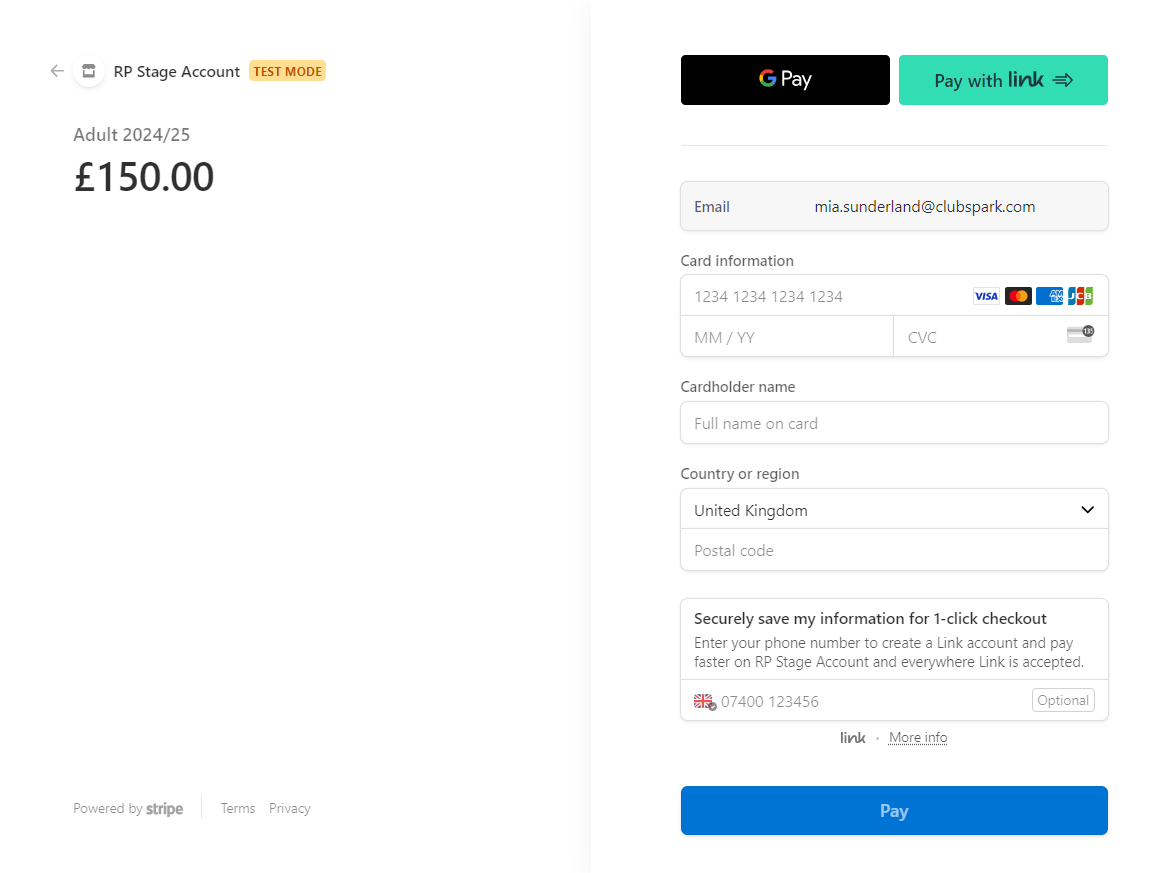This screenshot has width=1173, height=873.
Task: Click the Visa card logo
Action: point(986,296)
